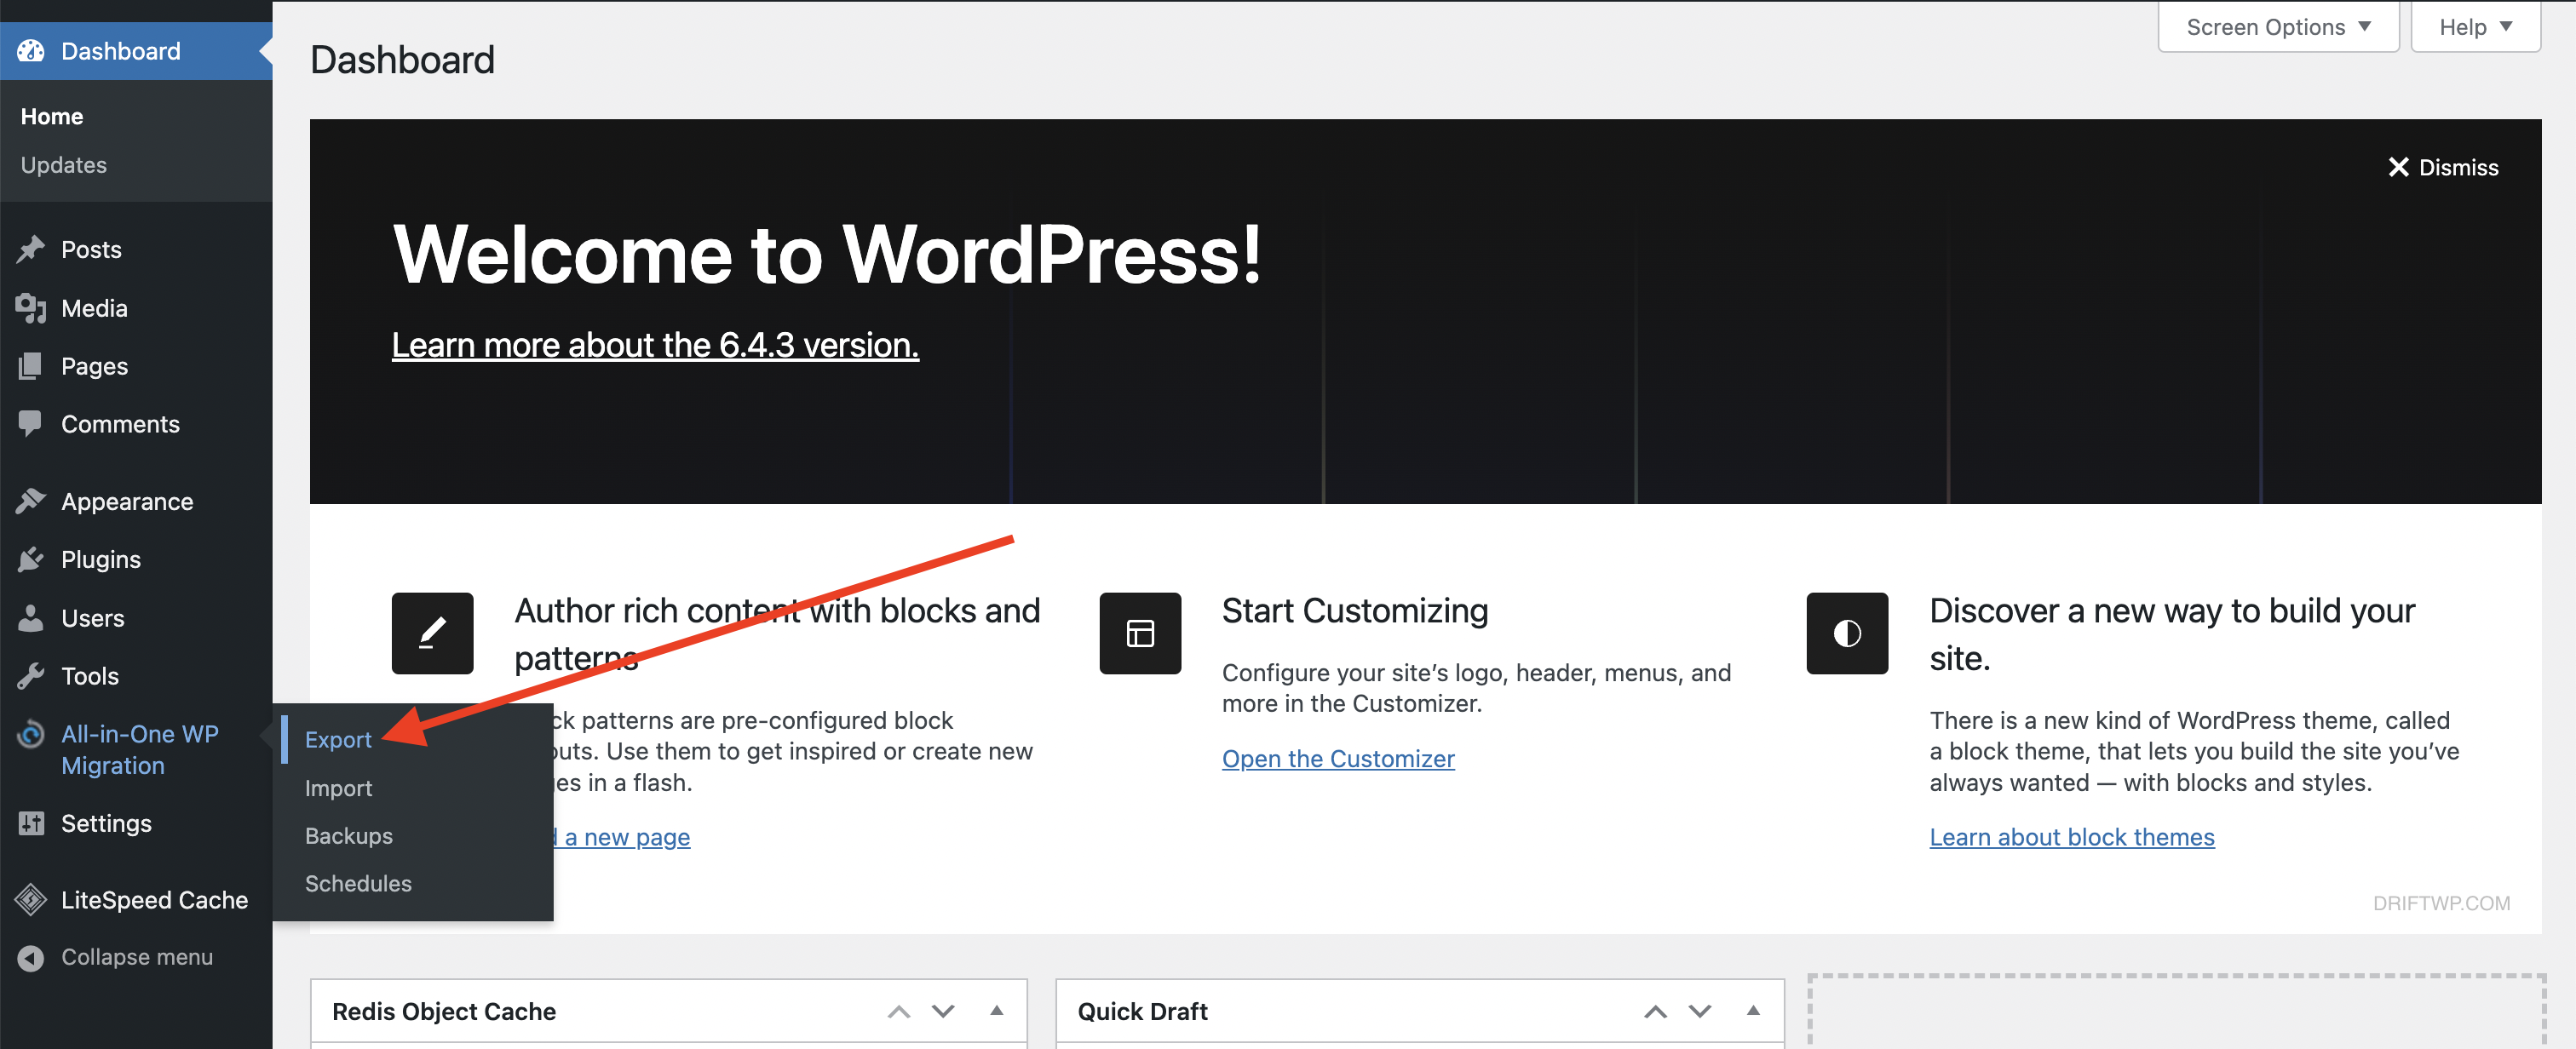Click the Quick Draft widget title
Image resolution: width=2576 pixels, height=1049 pixels.
coord(1143,1012)
